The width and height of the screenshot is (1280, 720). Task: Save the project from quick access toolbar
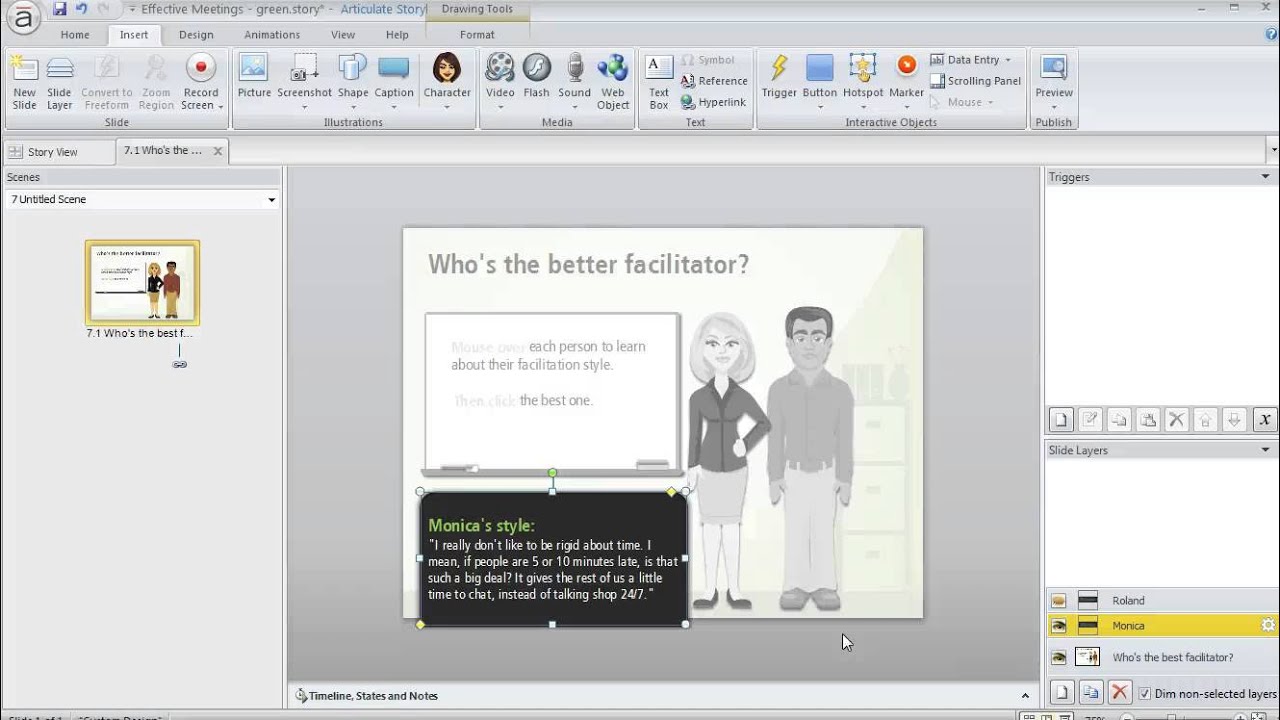pyautogui.click(x=60, y=9)
